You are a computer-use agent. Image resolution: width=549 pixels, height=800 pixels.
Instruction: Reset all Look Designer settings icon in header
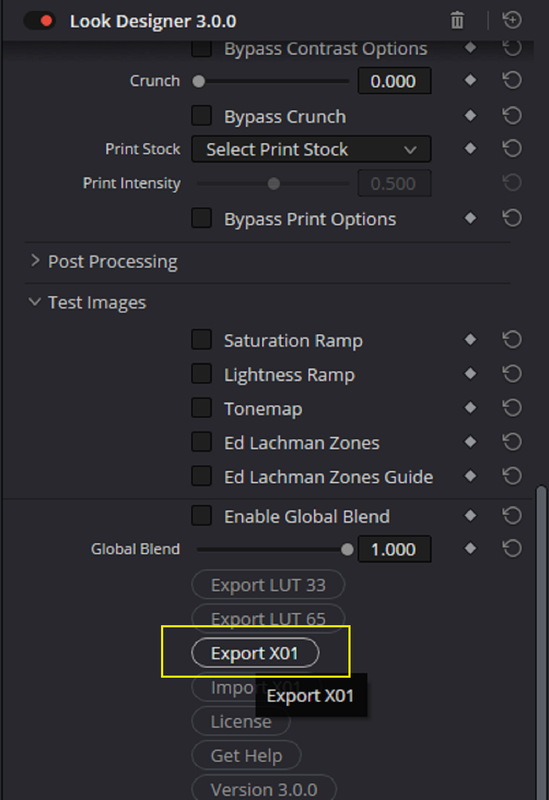click(512, 20)
